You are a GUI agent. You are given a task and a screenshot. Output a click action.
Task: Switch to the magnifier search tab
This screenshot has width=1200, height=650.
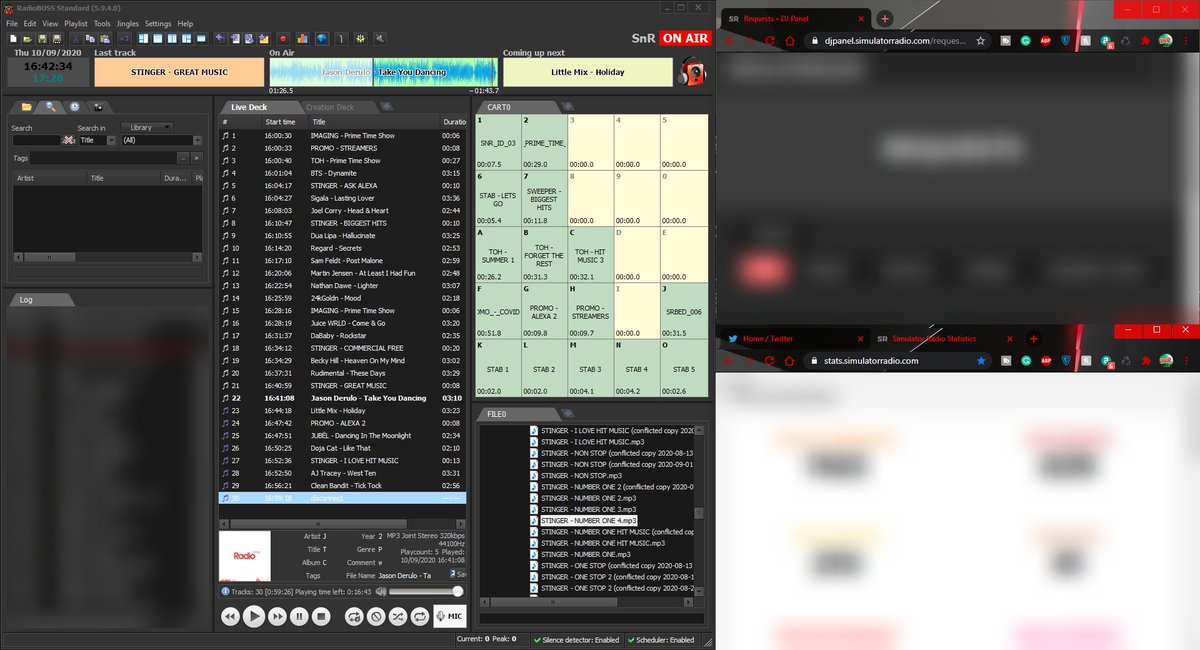50,106
